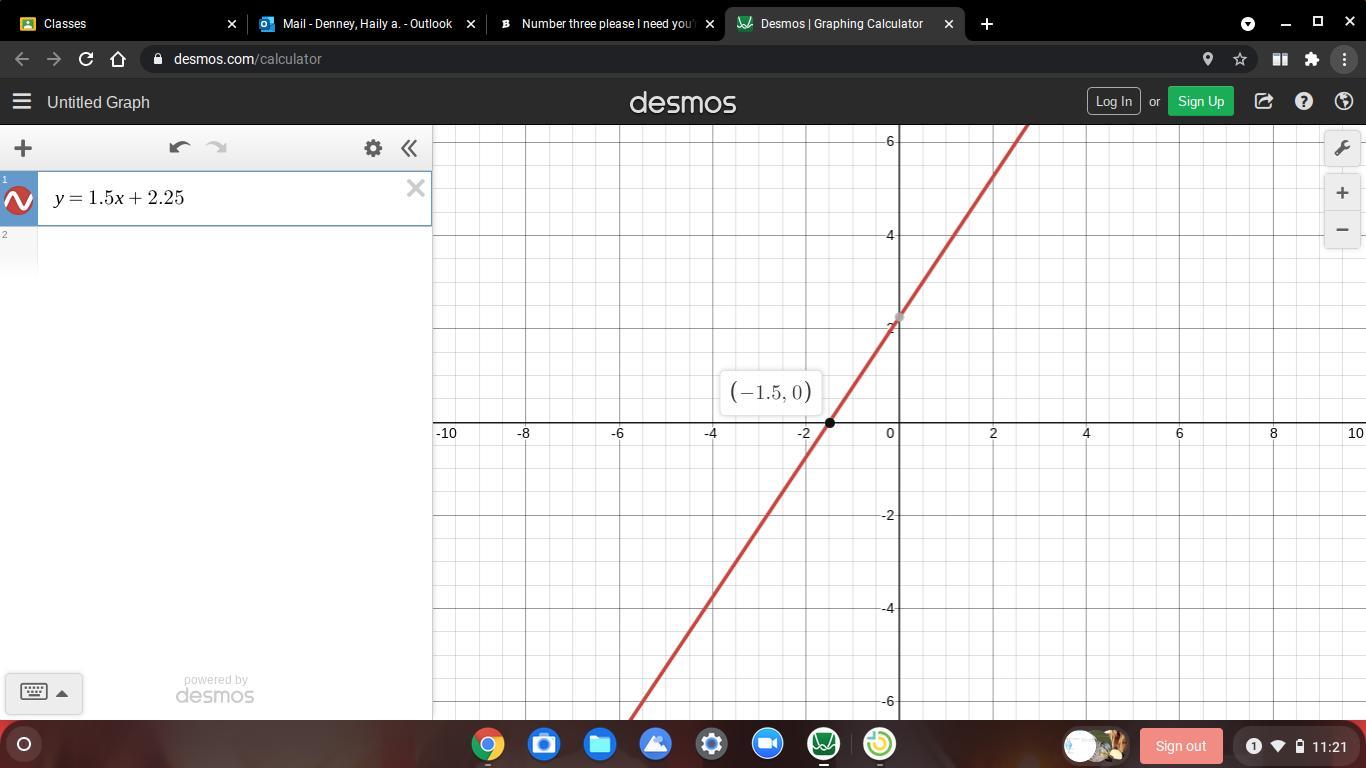The height and width of the screenshot is (768, 1366).
Task: Bookmark this page with the star
Action: click(x=1240, y=59)
